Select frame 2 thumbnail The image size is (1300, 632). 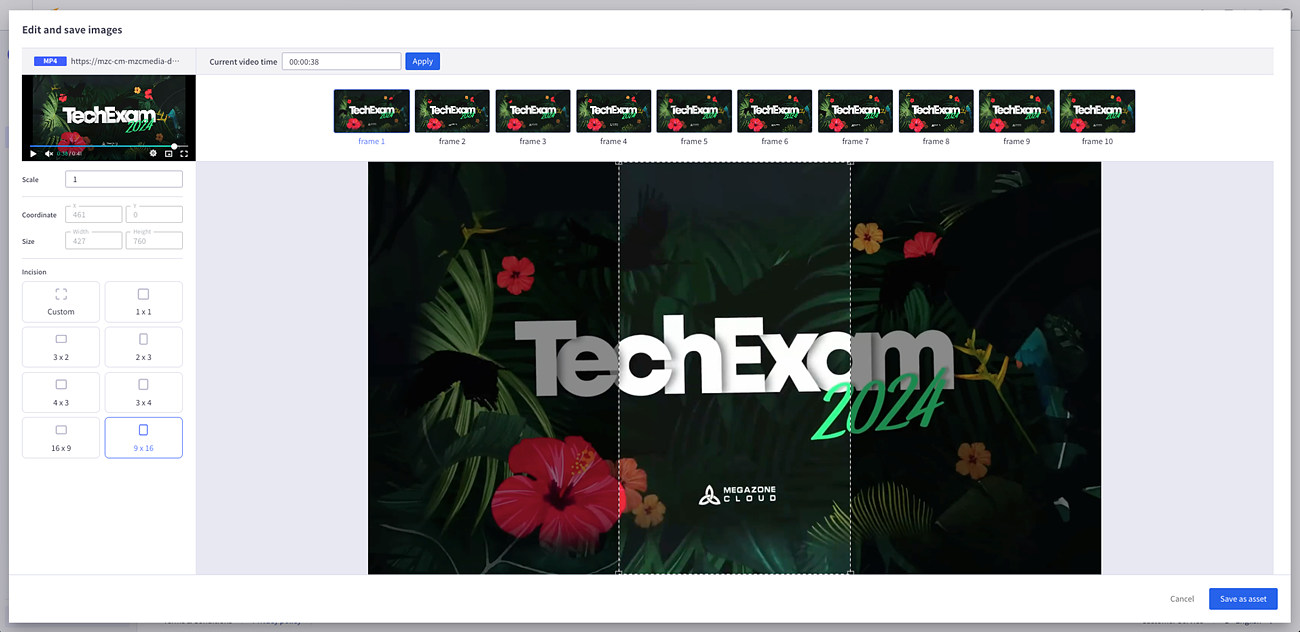coord(452,111)
